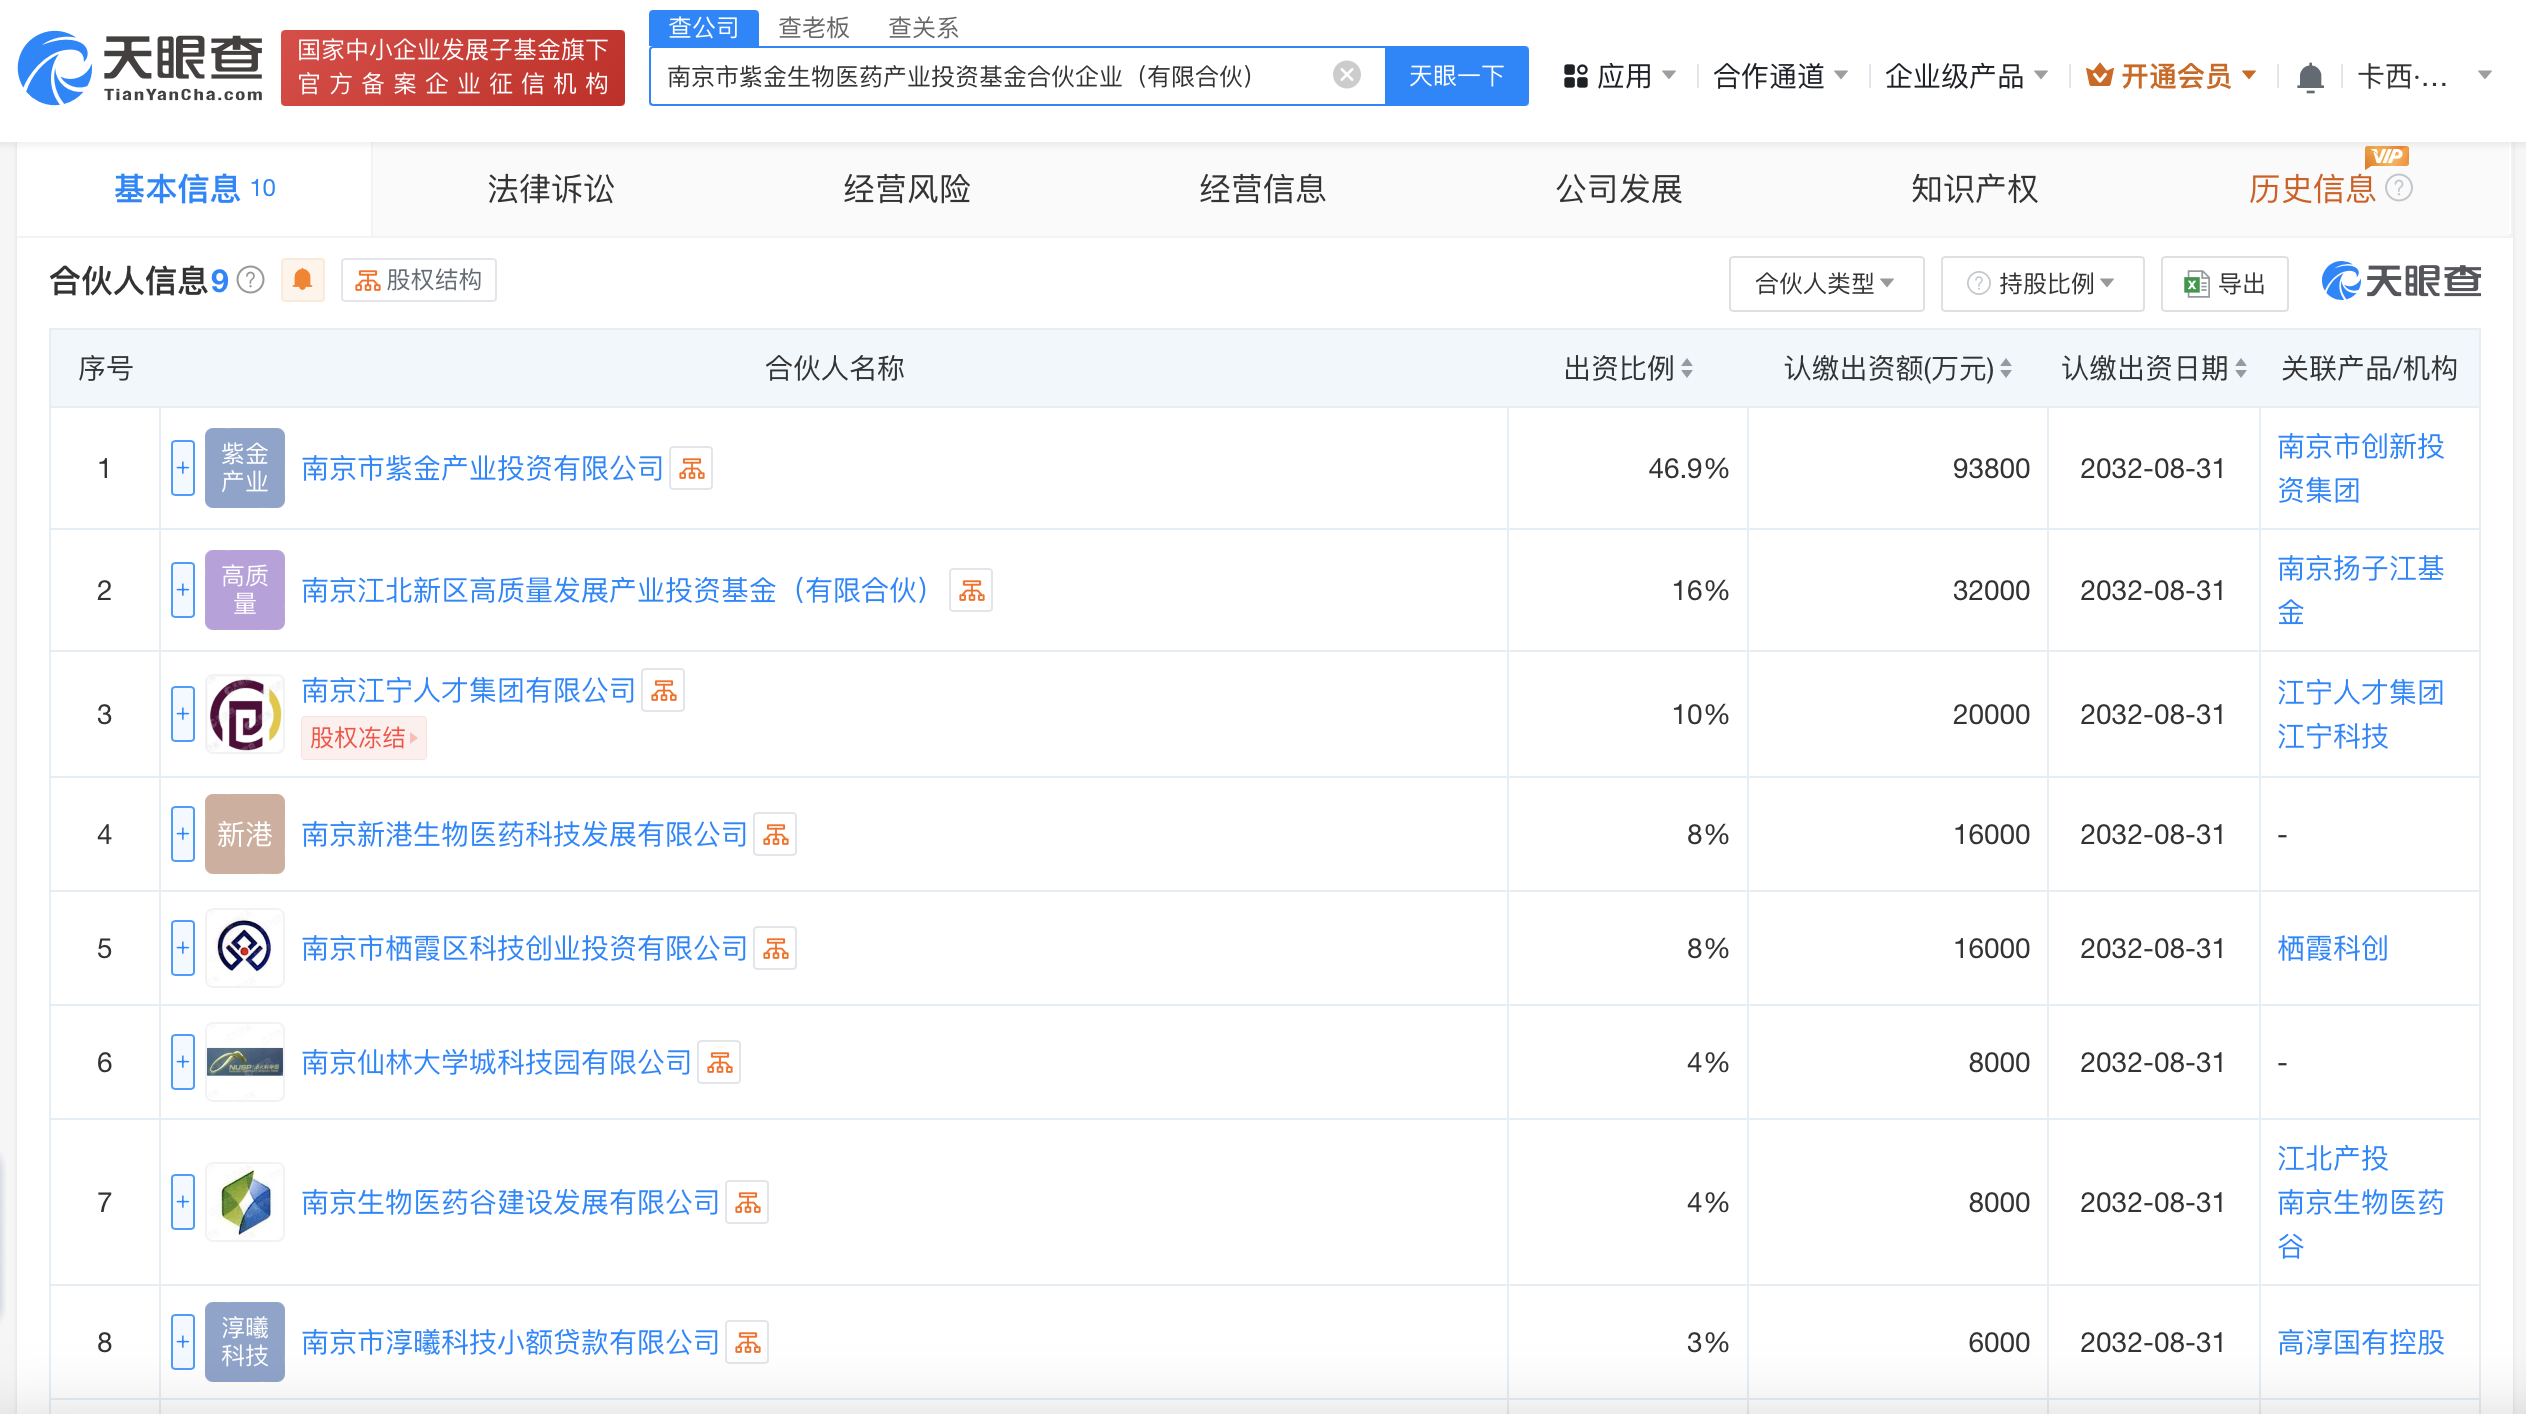Expand row 4 新港 with plus toggle
The height and width of the screenshot is (1414, 2526).
[x=182, y=834]
